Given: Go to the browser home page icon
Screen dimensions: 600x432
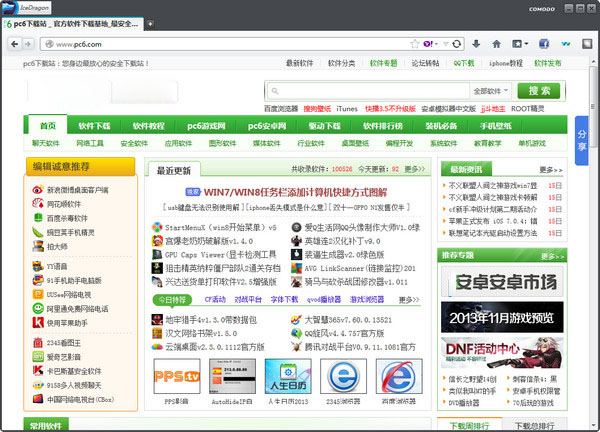Looking at the screenshot, I should pos(496,44).
